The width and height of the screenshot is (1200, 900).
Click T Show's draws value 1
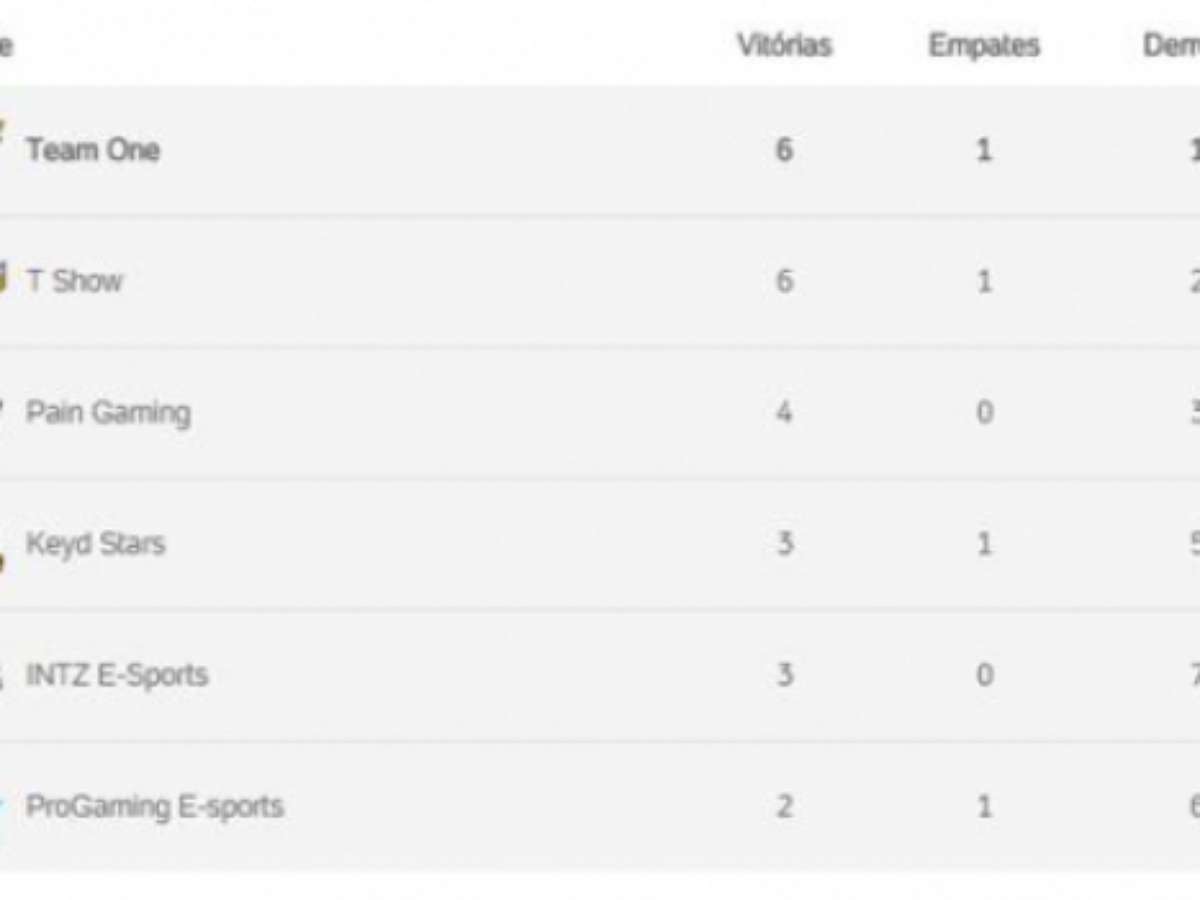pyautogui.click(x=984, y=281)
